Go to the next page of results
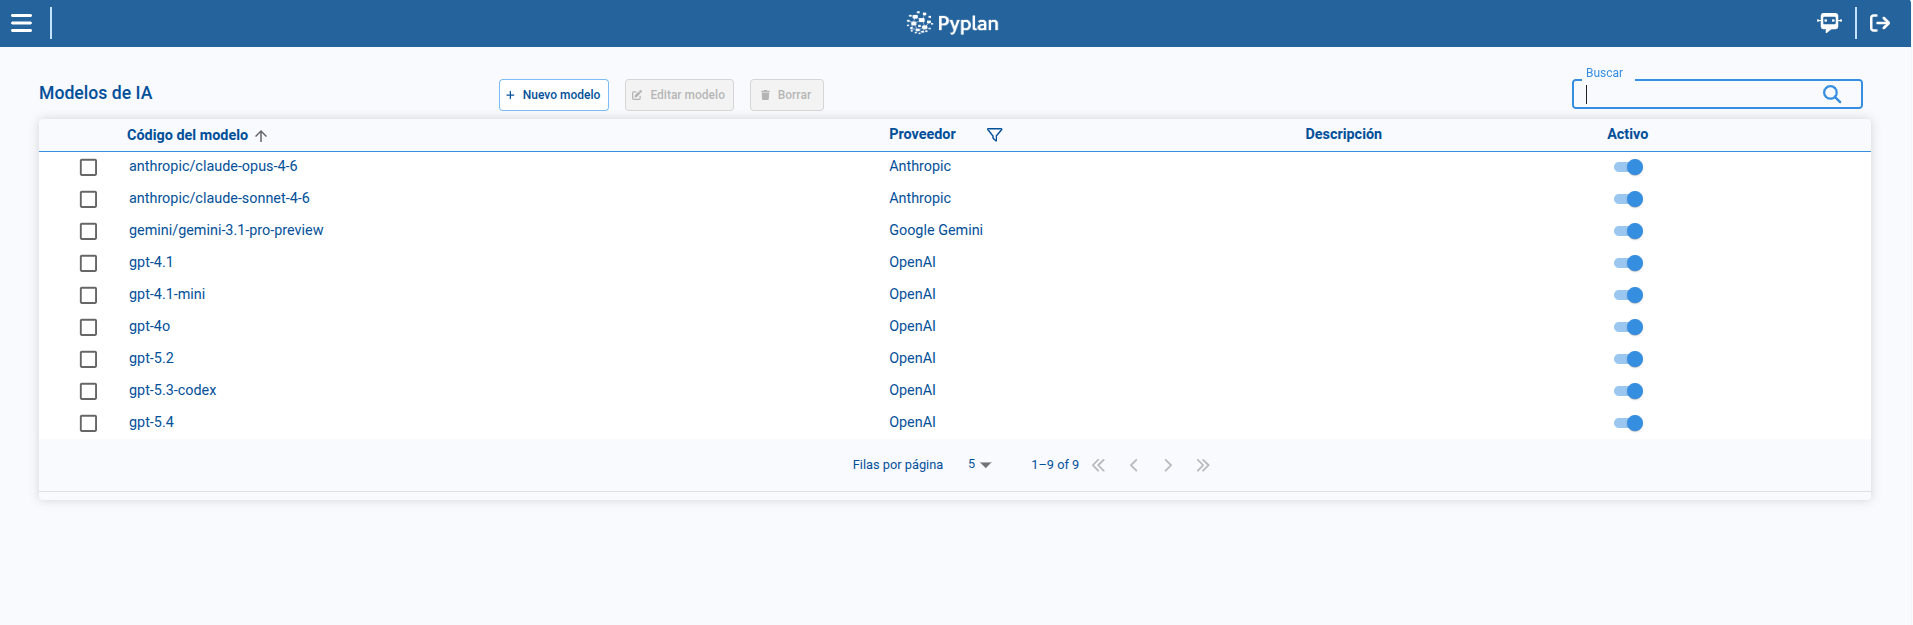Viewport: 1913px width, 625px height. pyautogui.click(x=1167, y=465)
